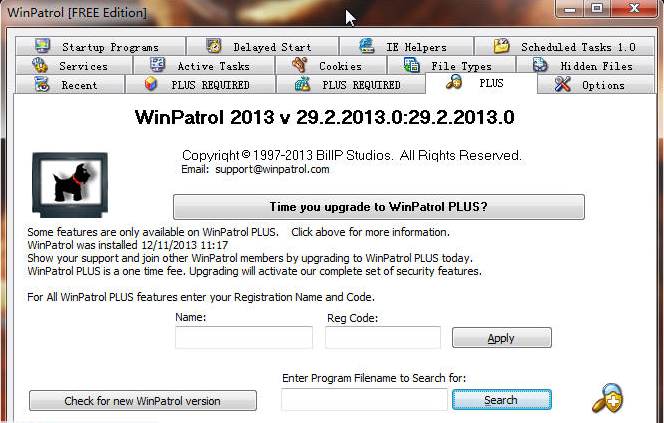Image resolution: width=664 pixels, height=423 pixels.
Task: Click the Recent tab eye icon
Action: coord(42,84)
